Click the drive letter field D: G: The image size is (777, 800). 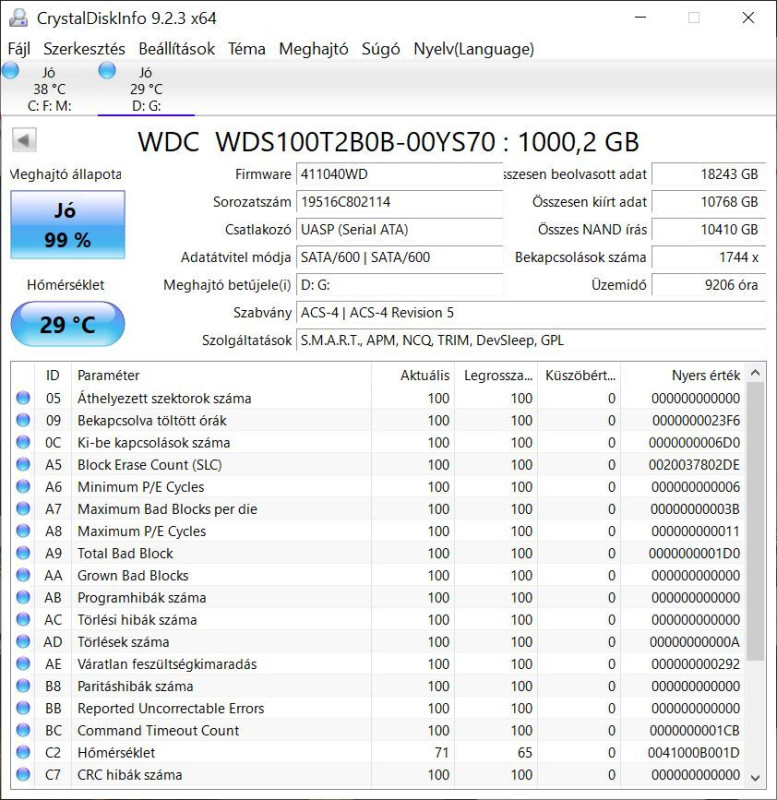click(399, 285)
